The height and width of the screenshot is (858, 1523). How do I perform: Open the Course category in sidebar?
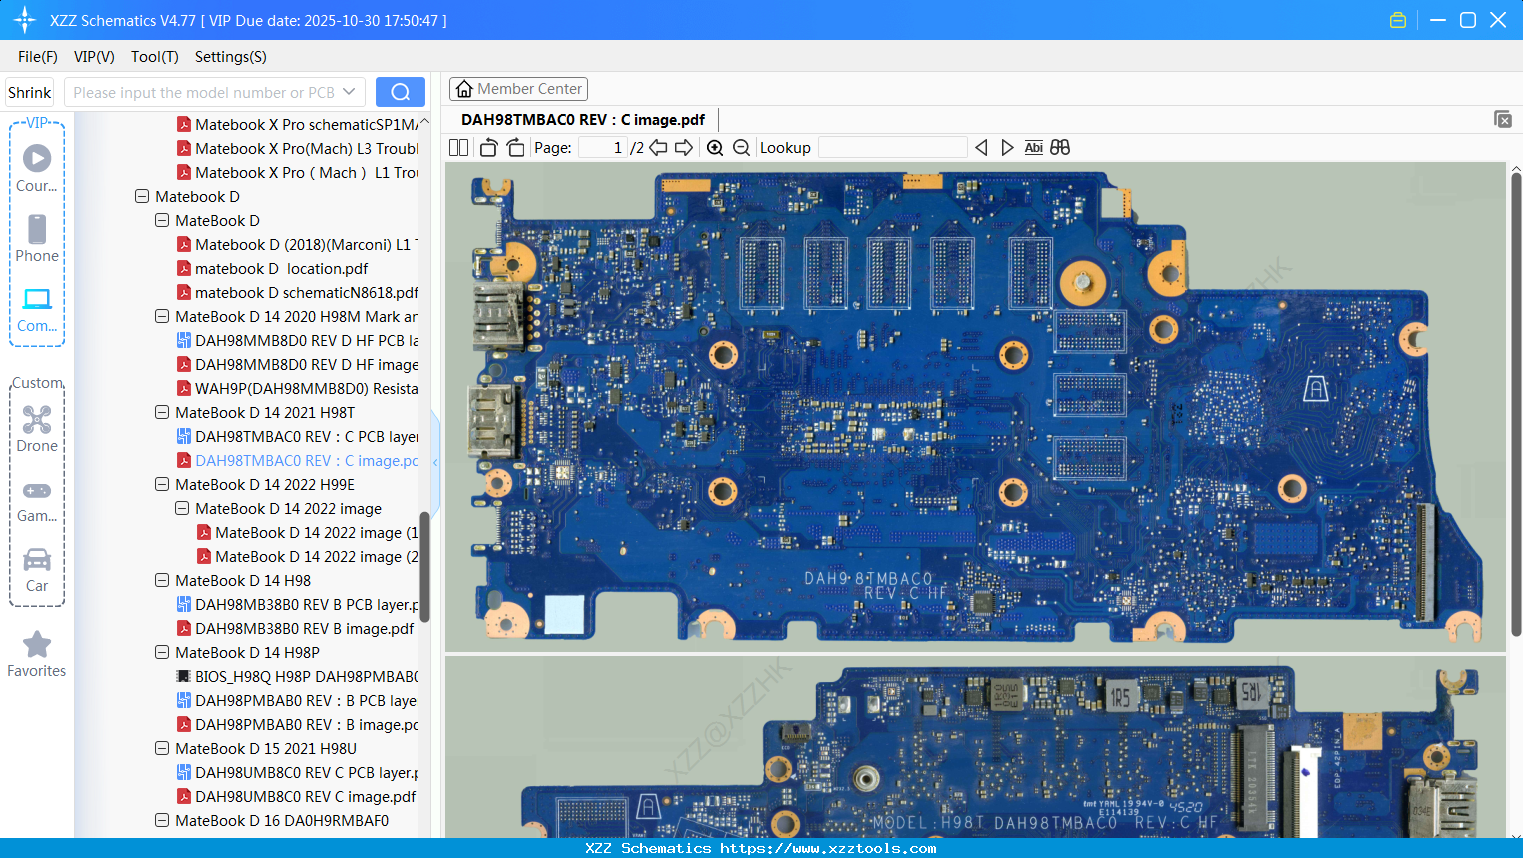(37, 168)
